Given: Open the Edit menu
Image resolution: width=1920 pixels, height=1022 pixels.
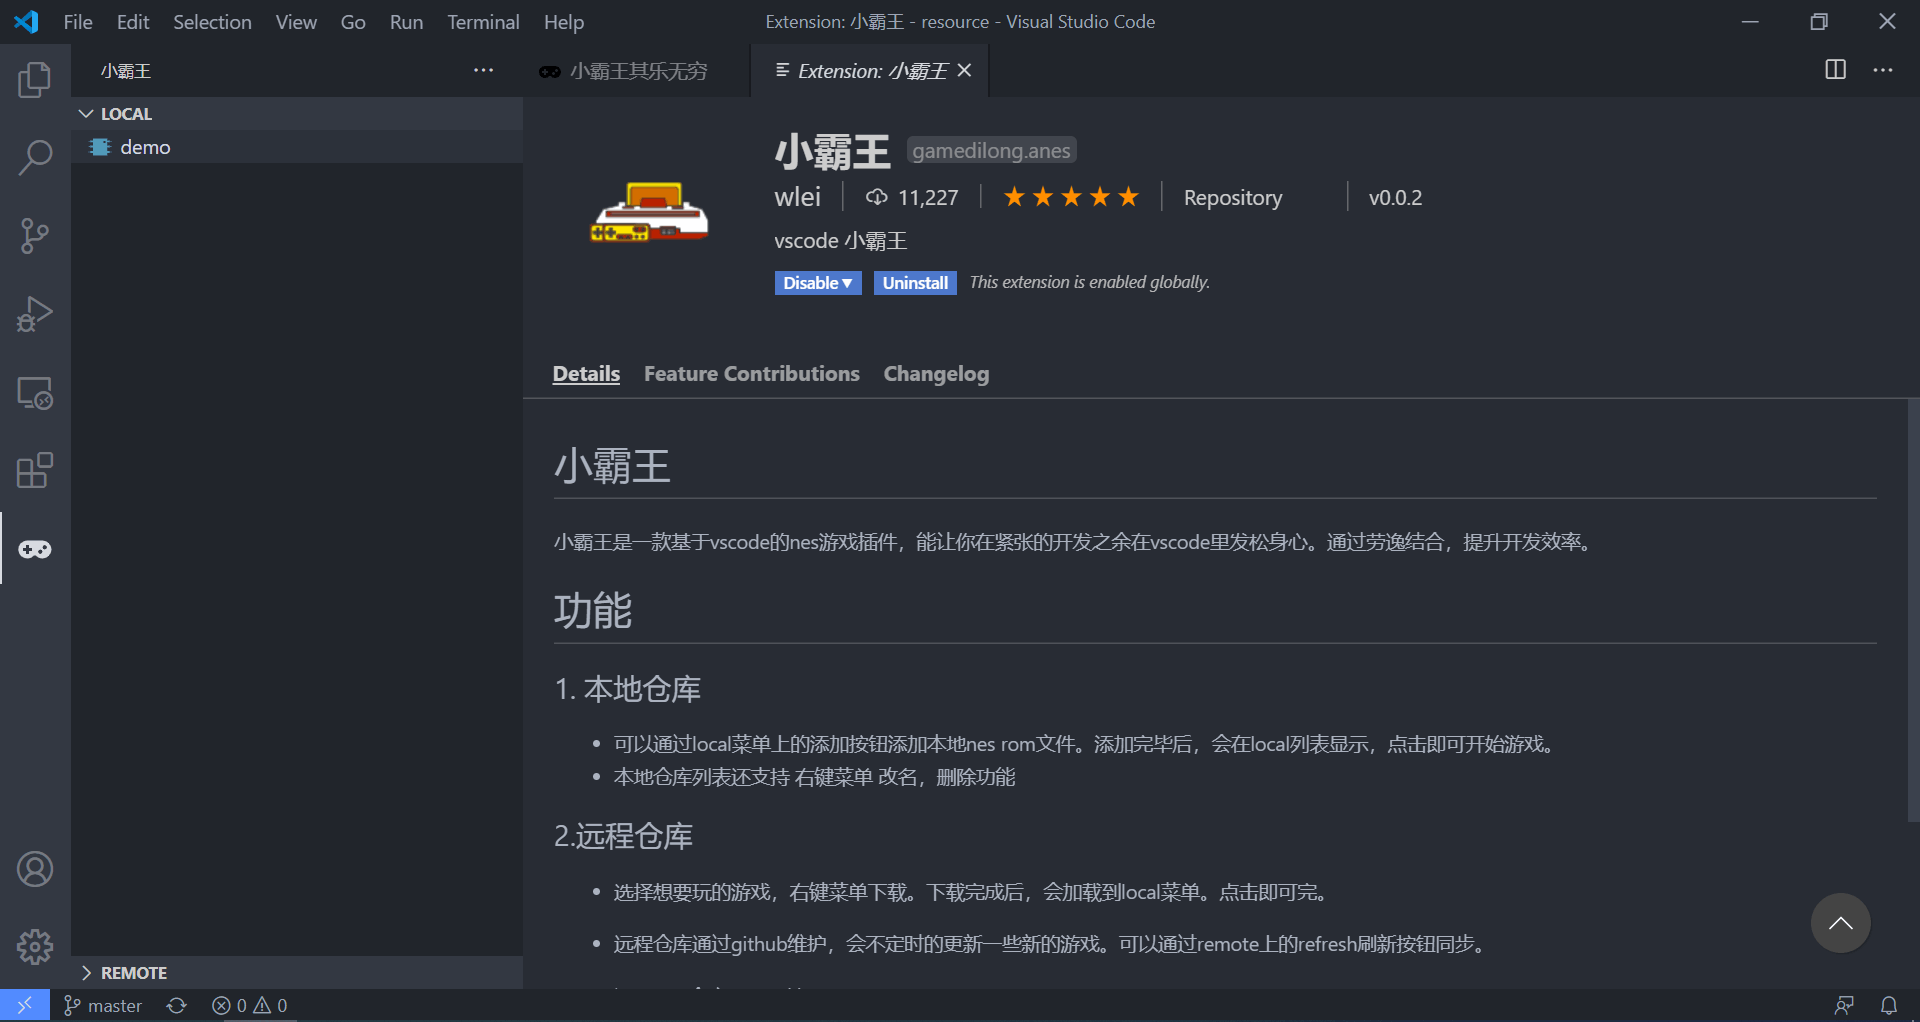Looking at the screenshot, I should 133,22.
